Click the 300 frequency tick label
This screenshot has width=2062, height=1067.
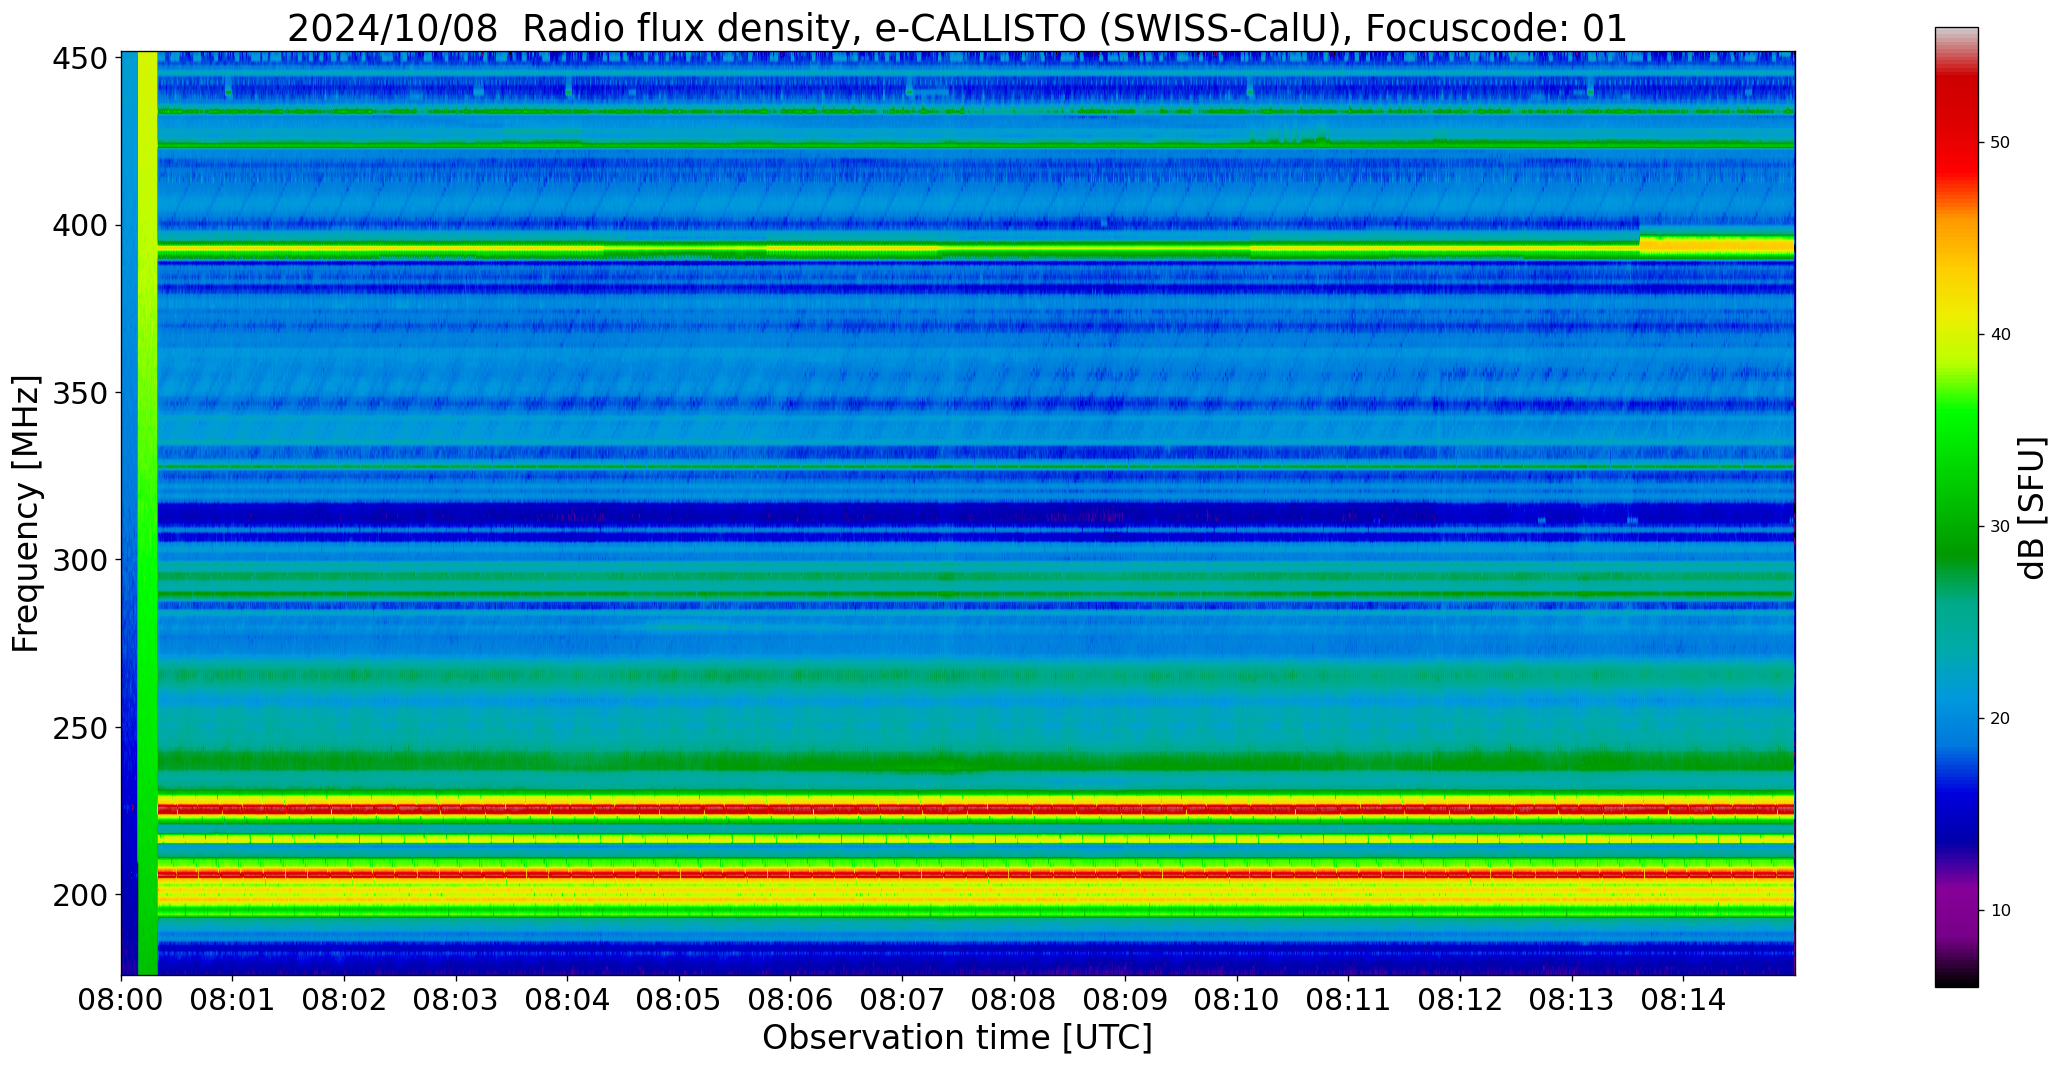tap(80, 560)
